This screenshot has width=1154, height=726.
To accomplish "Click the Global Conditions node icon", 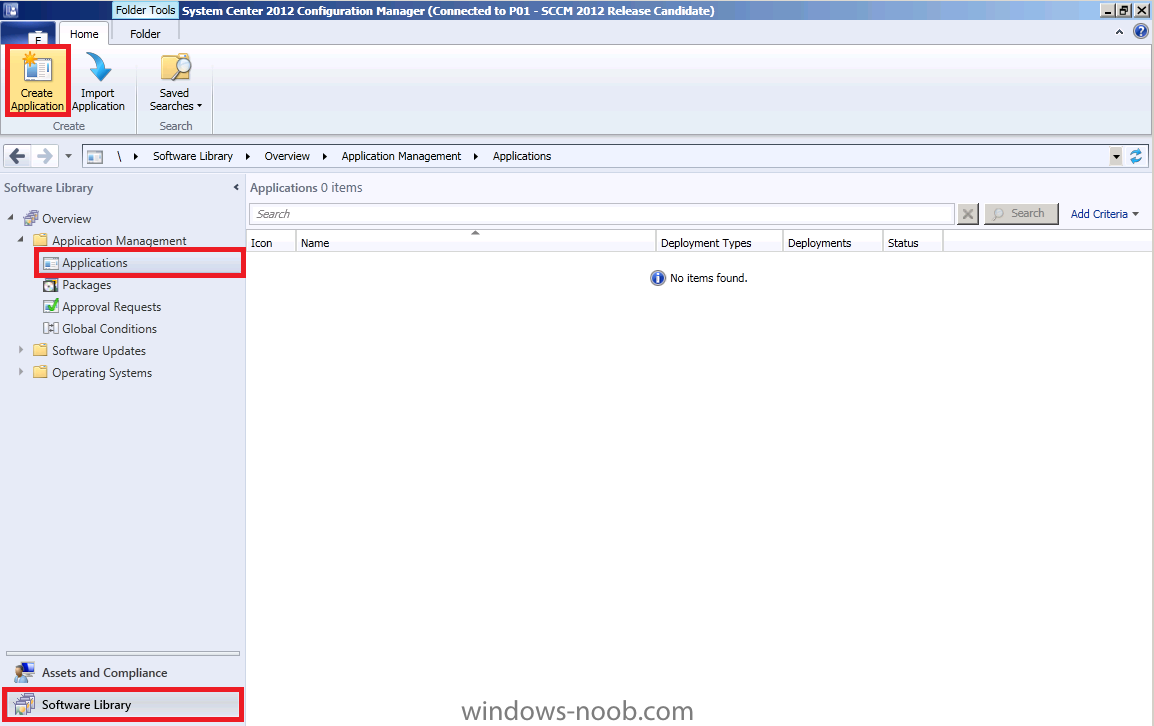I will pos(50,328).
